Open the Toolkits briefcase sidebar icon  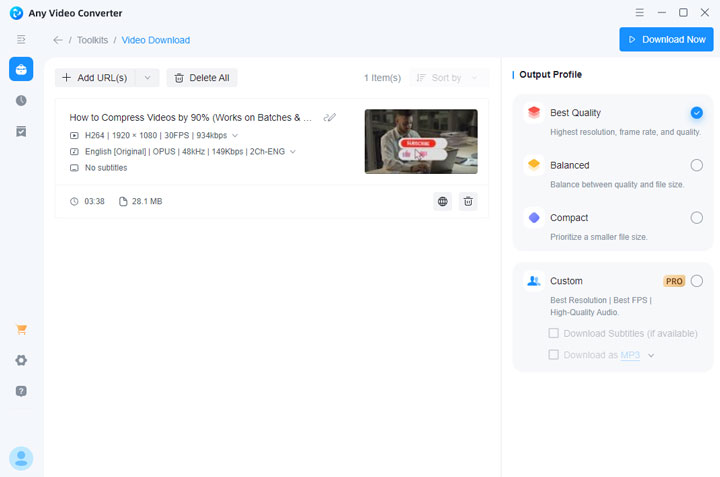(21, 69)
